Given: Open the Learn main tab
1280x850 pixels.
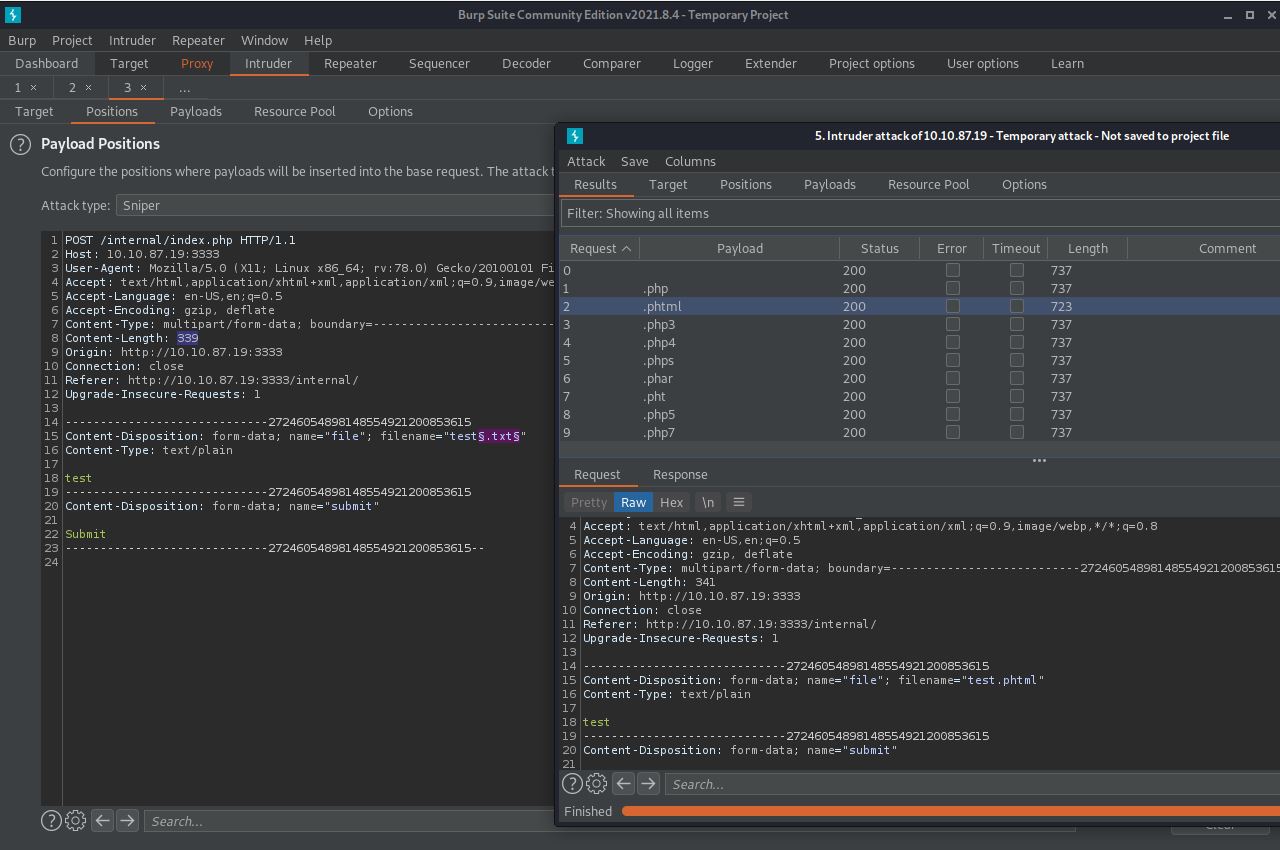Looking at the screenshot, I should tap(1067, 63).
